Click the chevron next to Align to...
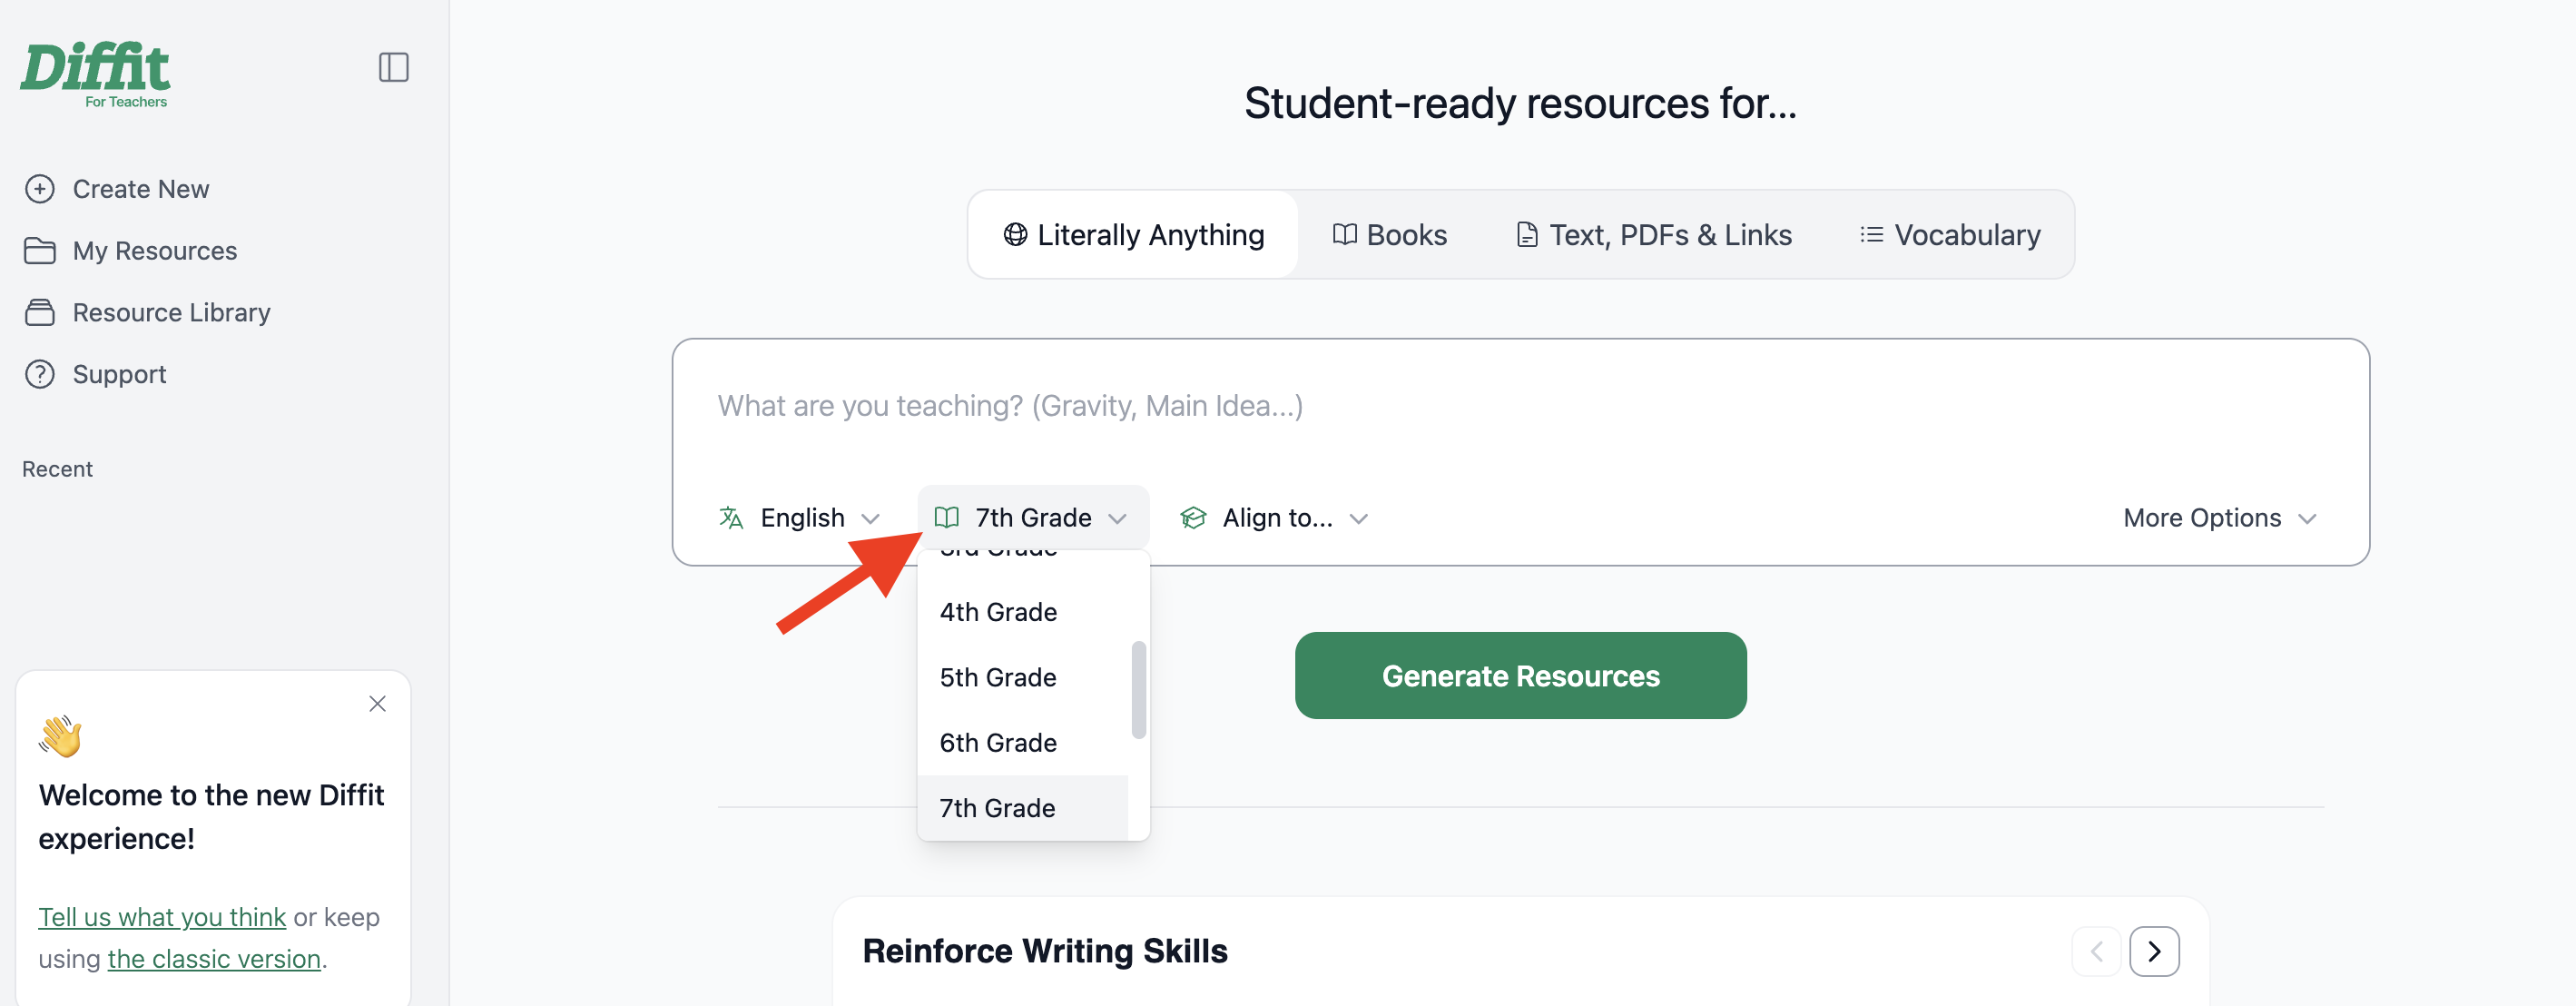The height and width of the screenshot is (1006, 2576). click(x=1358, y=519)
